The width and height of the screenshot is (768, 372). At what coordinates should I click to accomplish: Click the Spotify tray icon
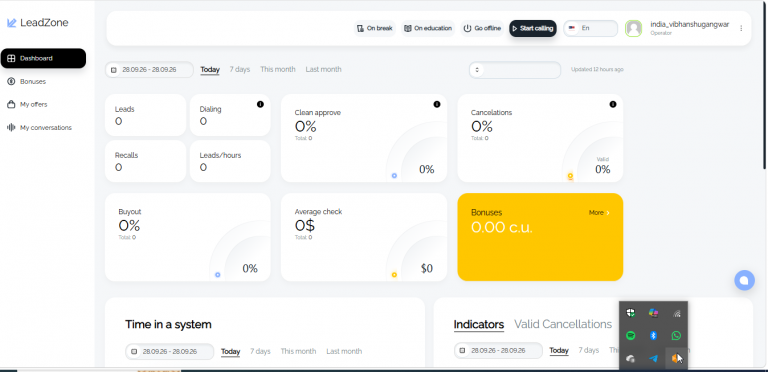[630, 336]
